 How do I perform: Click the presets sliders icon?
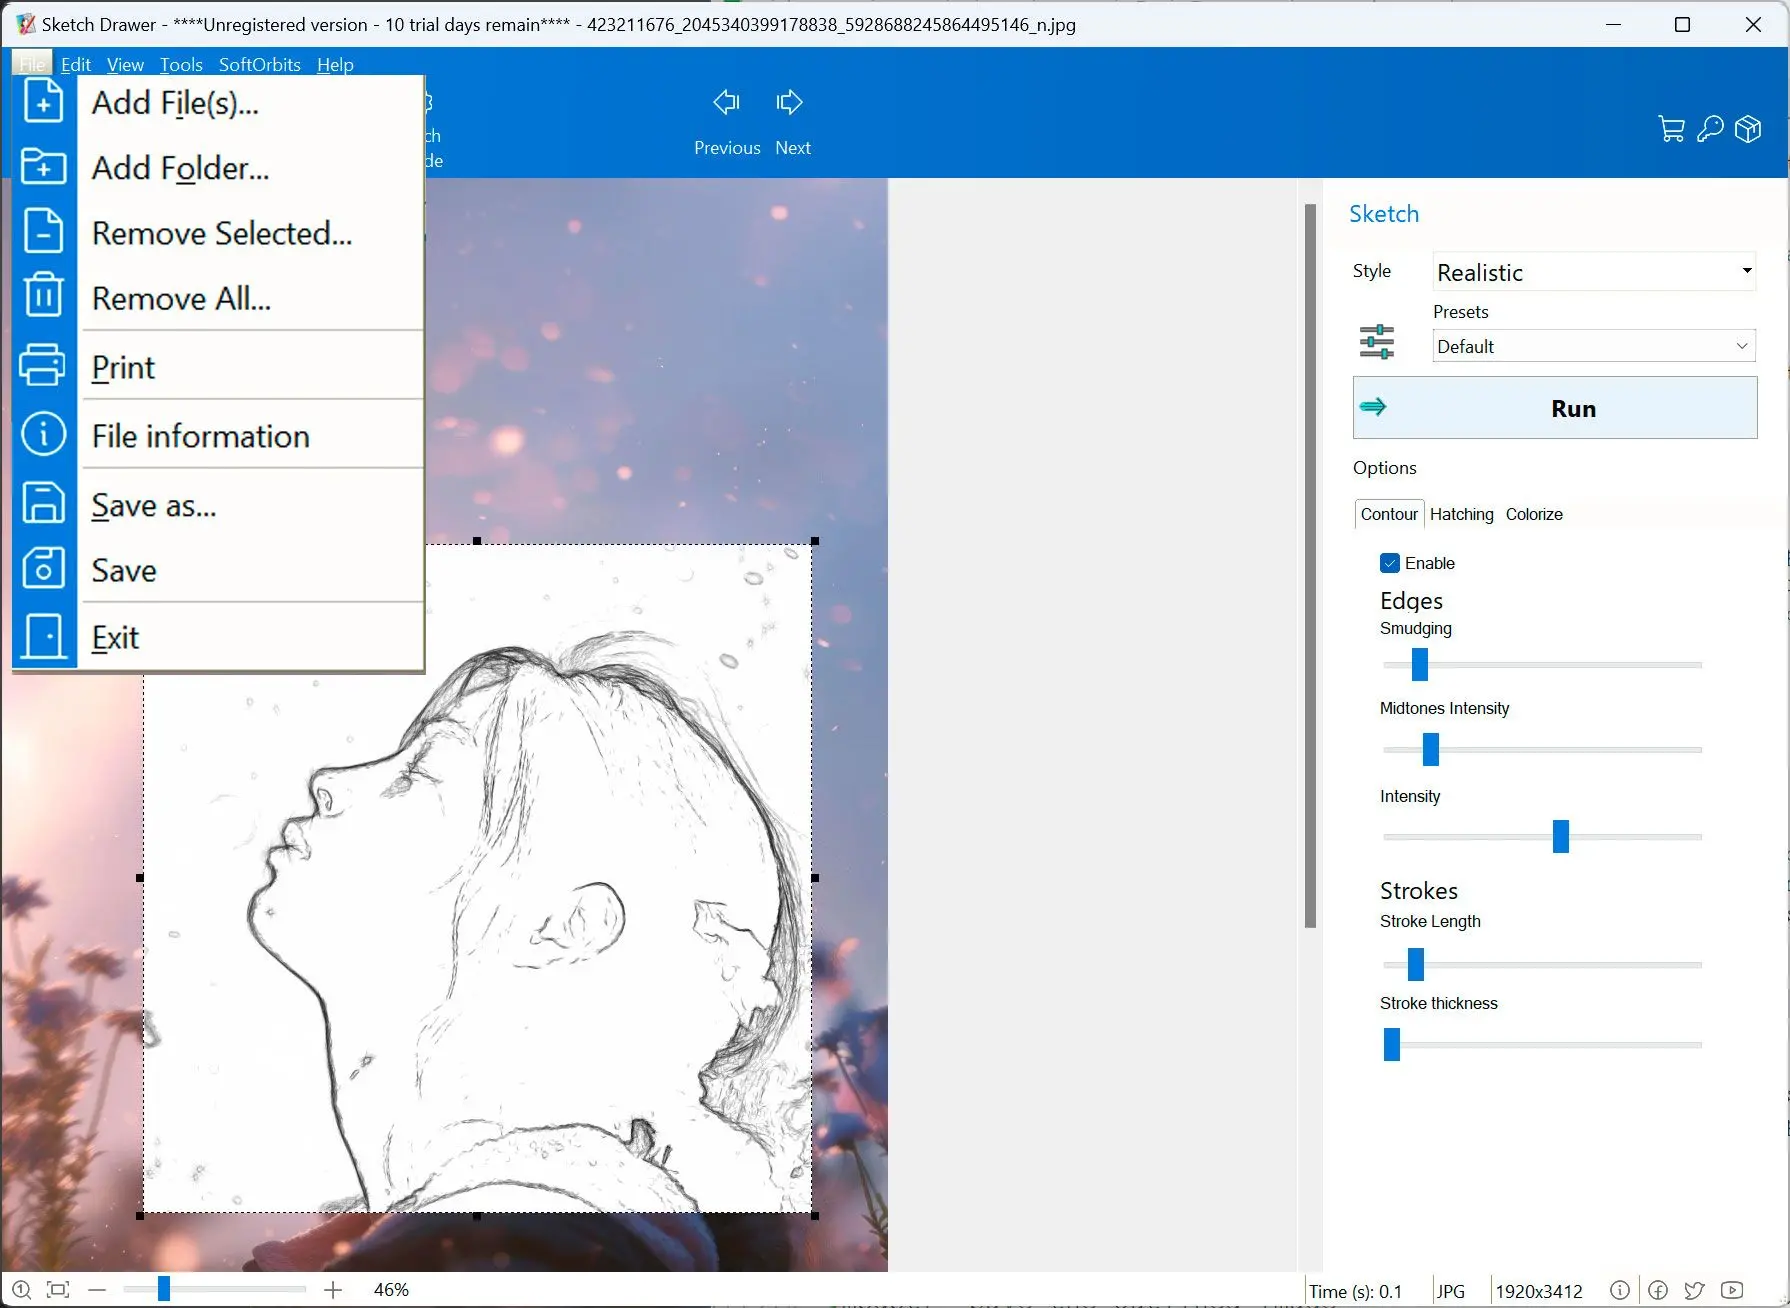[x=1377, y=342]
